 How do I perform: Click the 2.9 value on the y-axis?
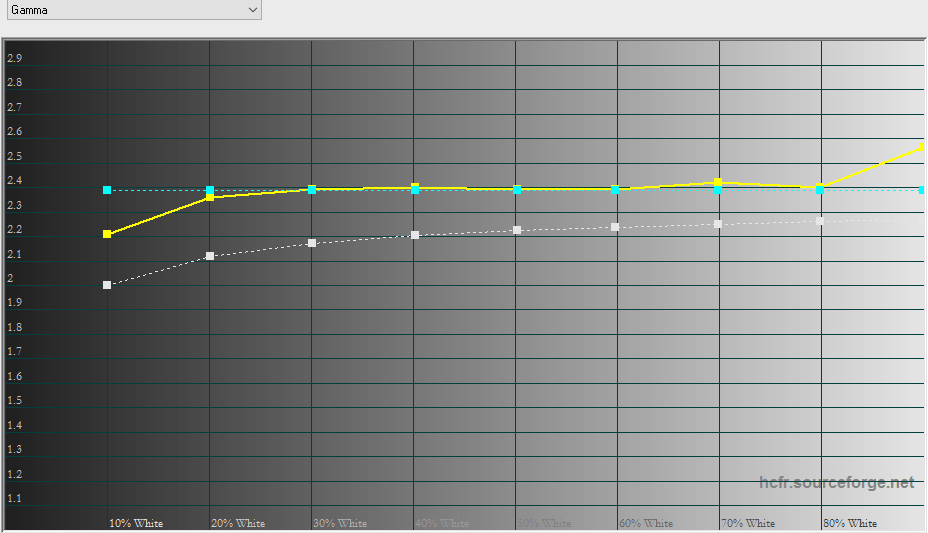(14, 58)
